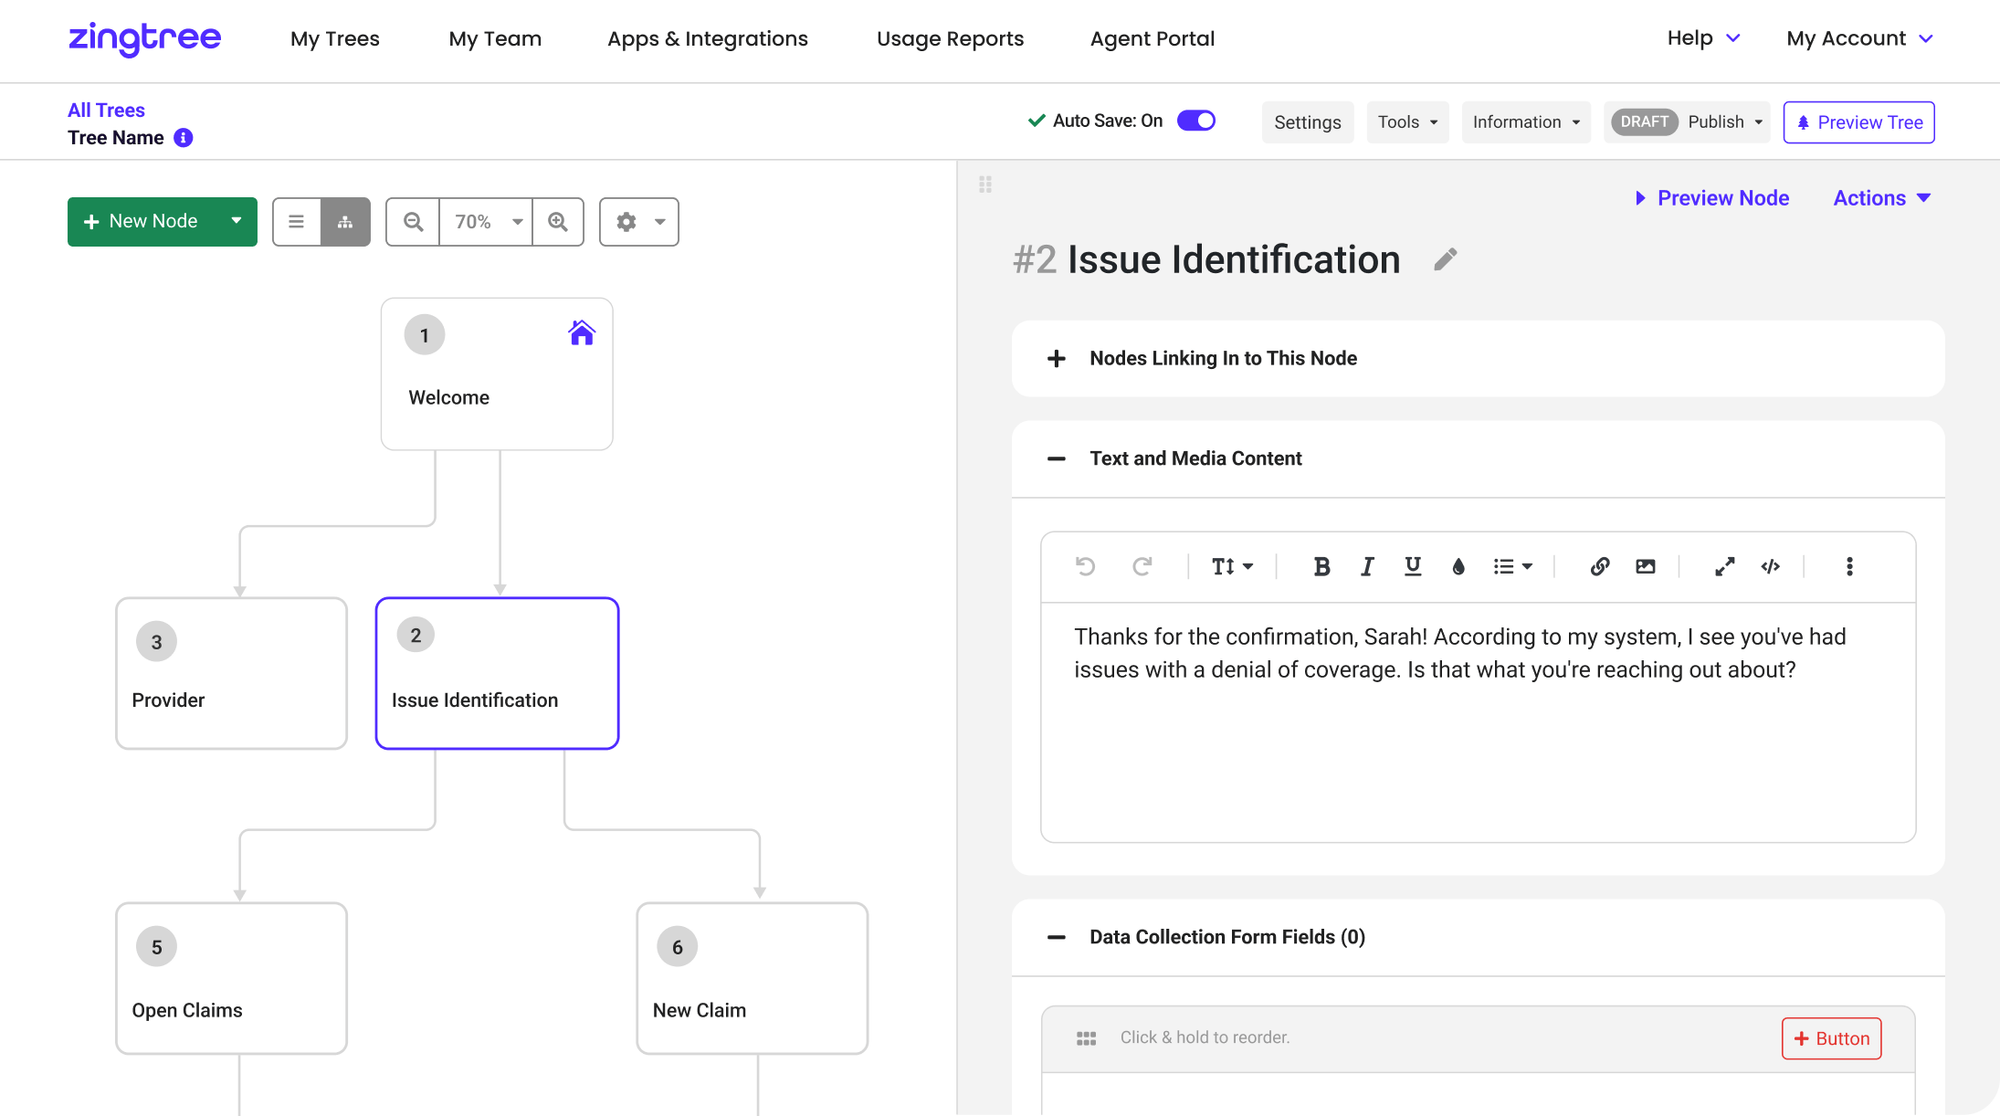The image size is (2000, 1116).
Task: Open the code view icon
Action: click(x=1770, y=566)
